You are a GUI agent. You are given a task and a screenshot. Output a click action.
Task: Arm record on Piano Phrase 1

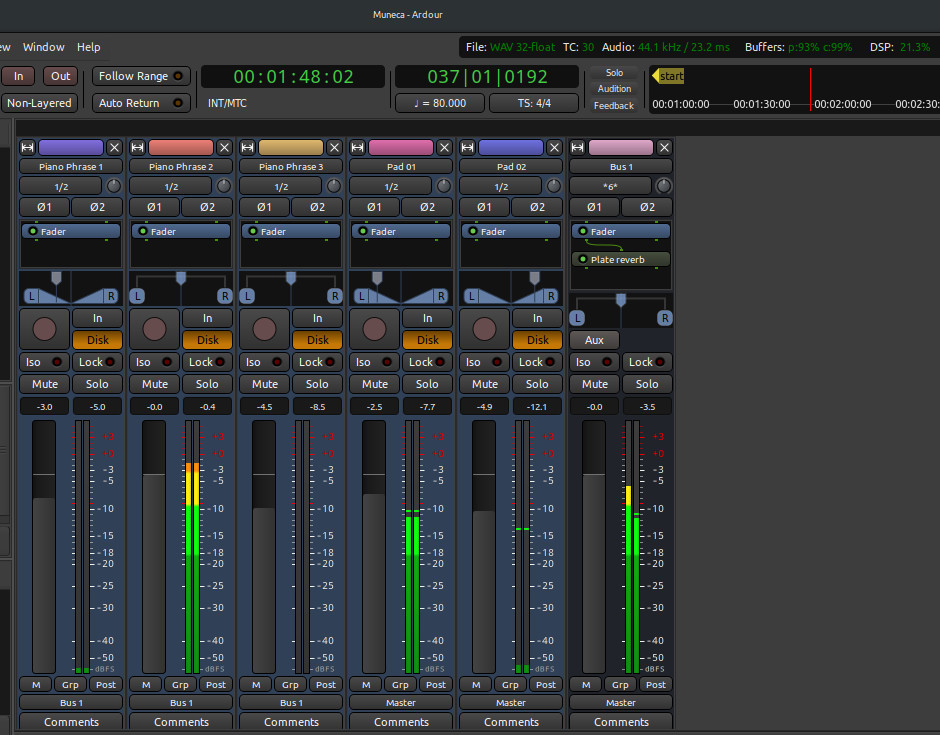tap(44, 329)
